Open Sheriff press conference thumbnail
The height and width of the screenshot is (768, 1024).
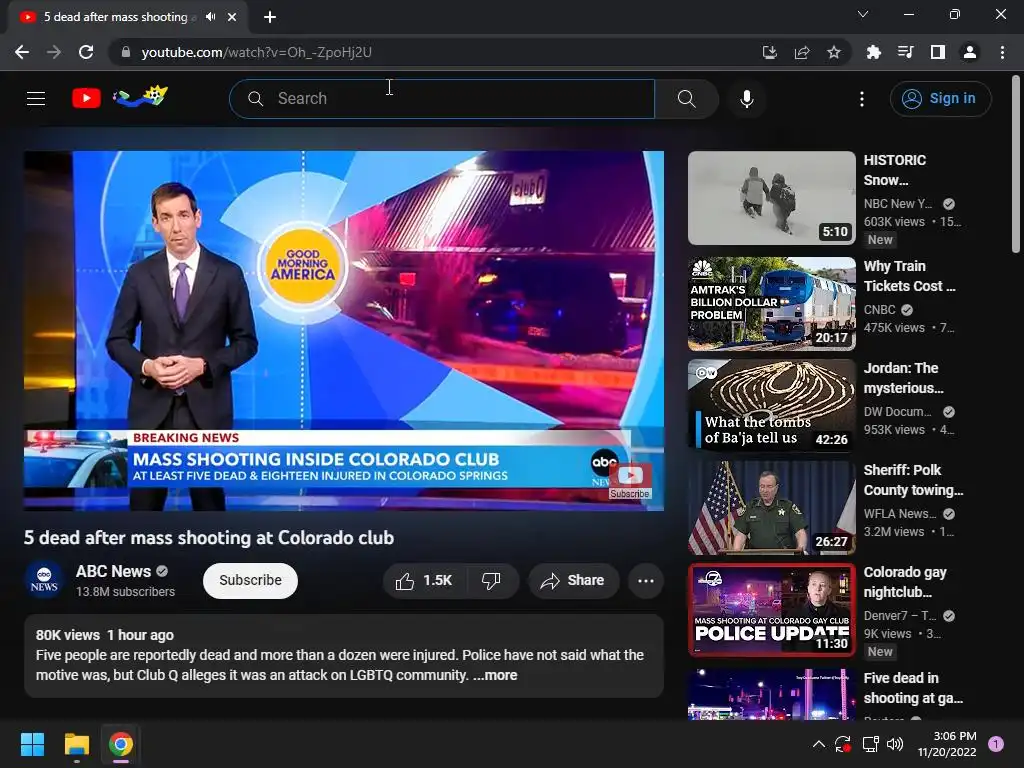pos(771,508)
